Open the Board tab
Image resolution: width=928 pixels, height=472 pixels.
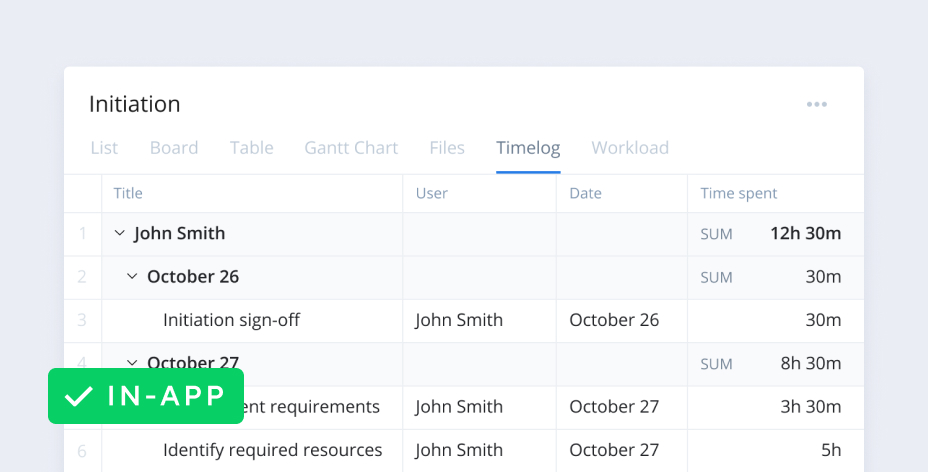pyautogui.click(x=174, y=148)
